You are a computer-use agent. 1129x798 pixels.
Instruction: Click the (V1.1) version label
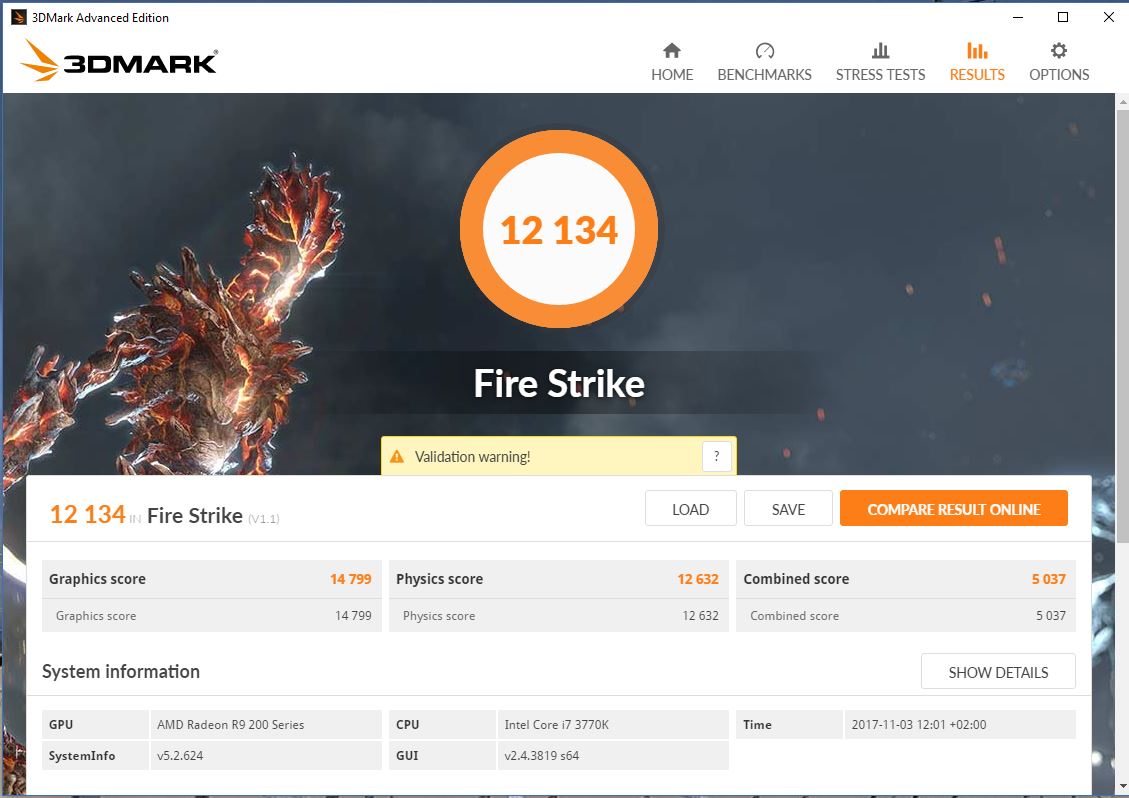(264, 519)
